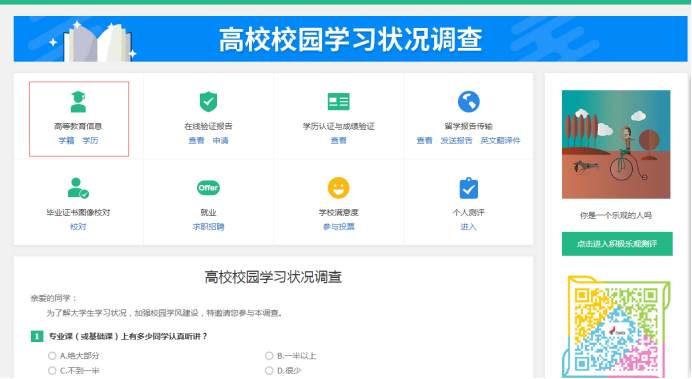Click the green Offer icon for 就业
Image resolution: width=692 pixels, height=379 pixels.
pyautogui.click(x=208, y=188)
